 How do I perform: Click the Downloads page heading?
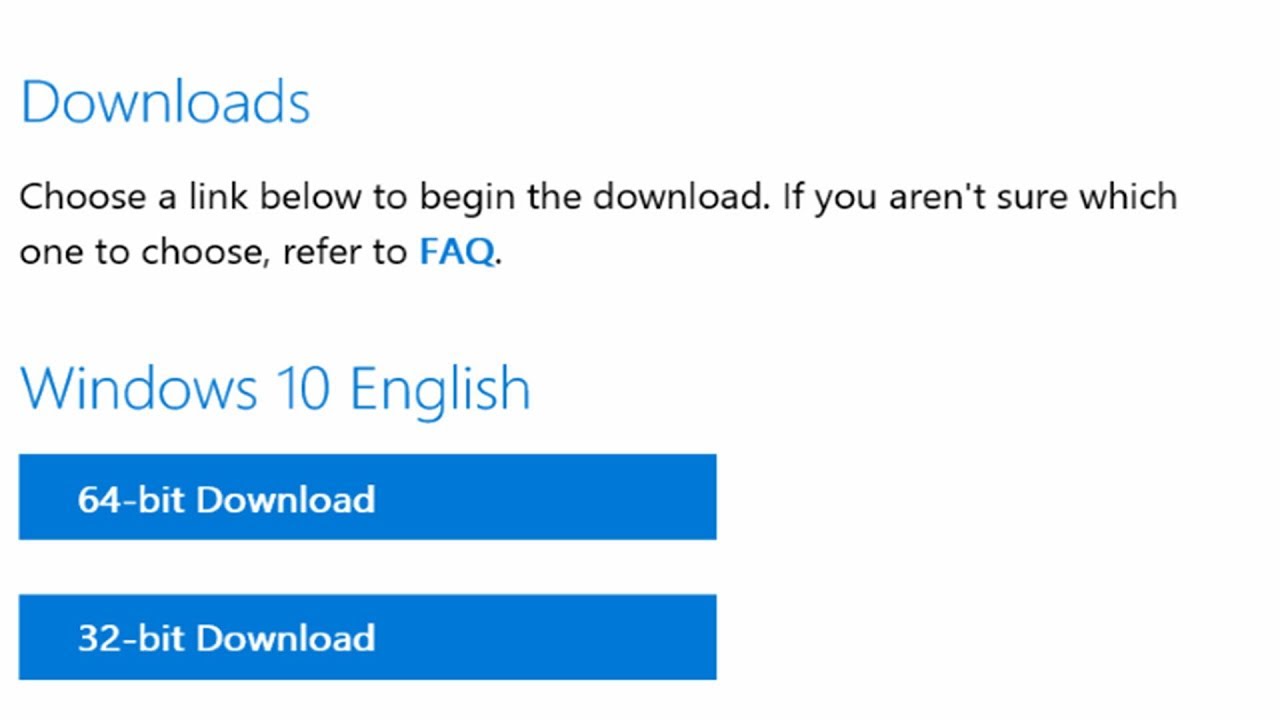pyautogui.click(x=165, y=102)
